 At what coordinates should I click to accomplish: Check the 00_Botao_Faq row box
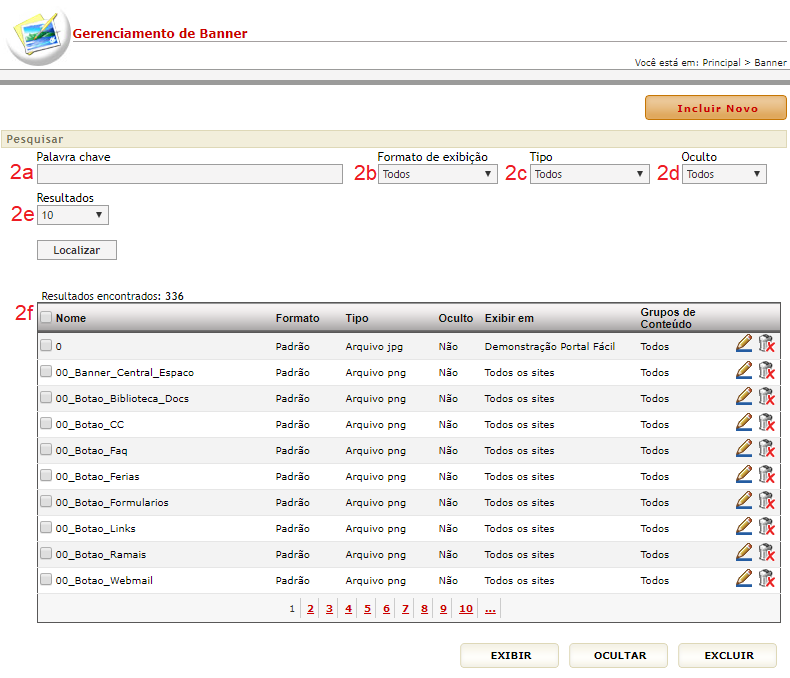pyautogui.click(x=46, y=450)
